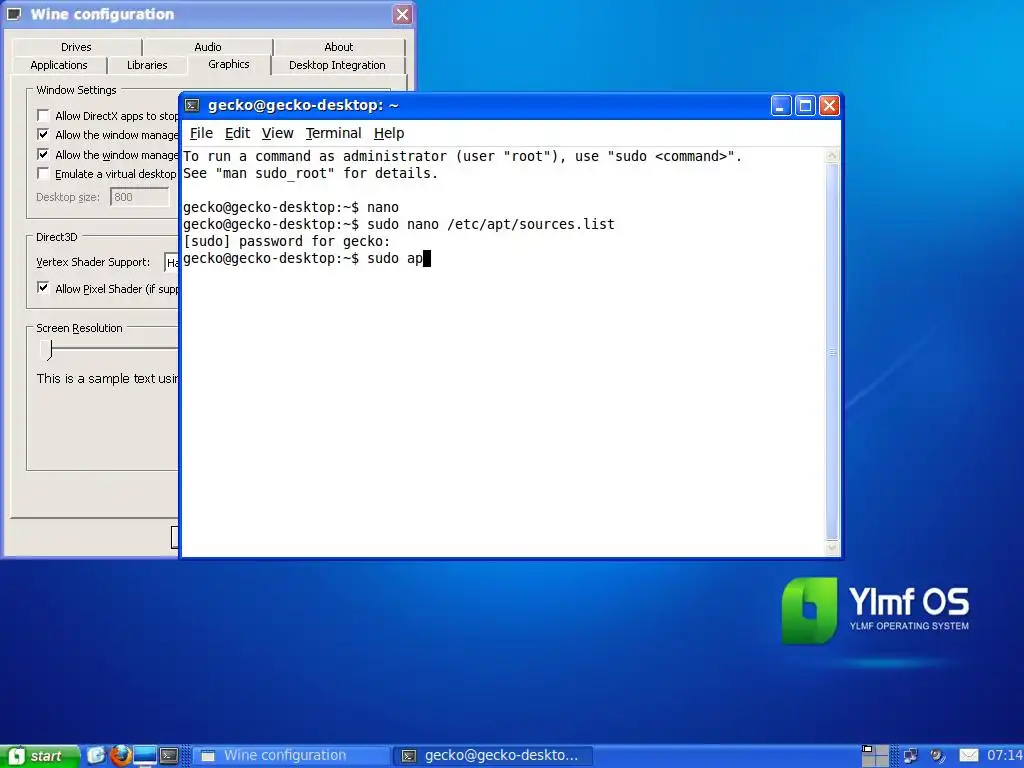Open the mail envelope tray icon

click(x=968, y=756)
